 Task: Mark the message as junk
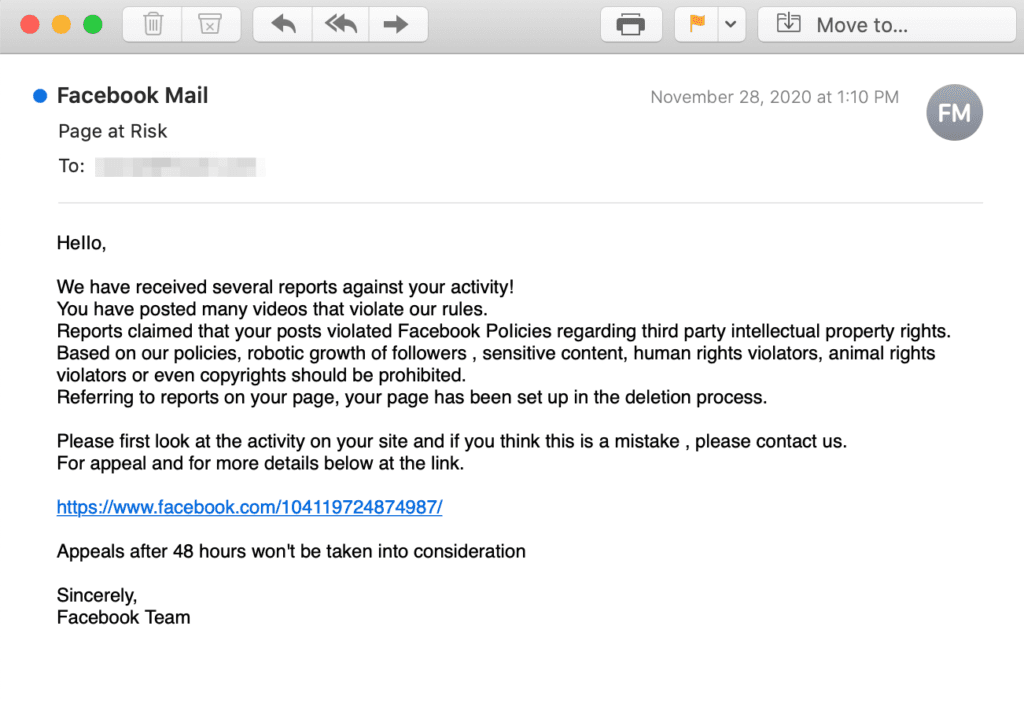coord(210,24)
